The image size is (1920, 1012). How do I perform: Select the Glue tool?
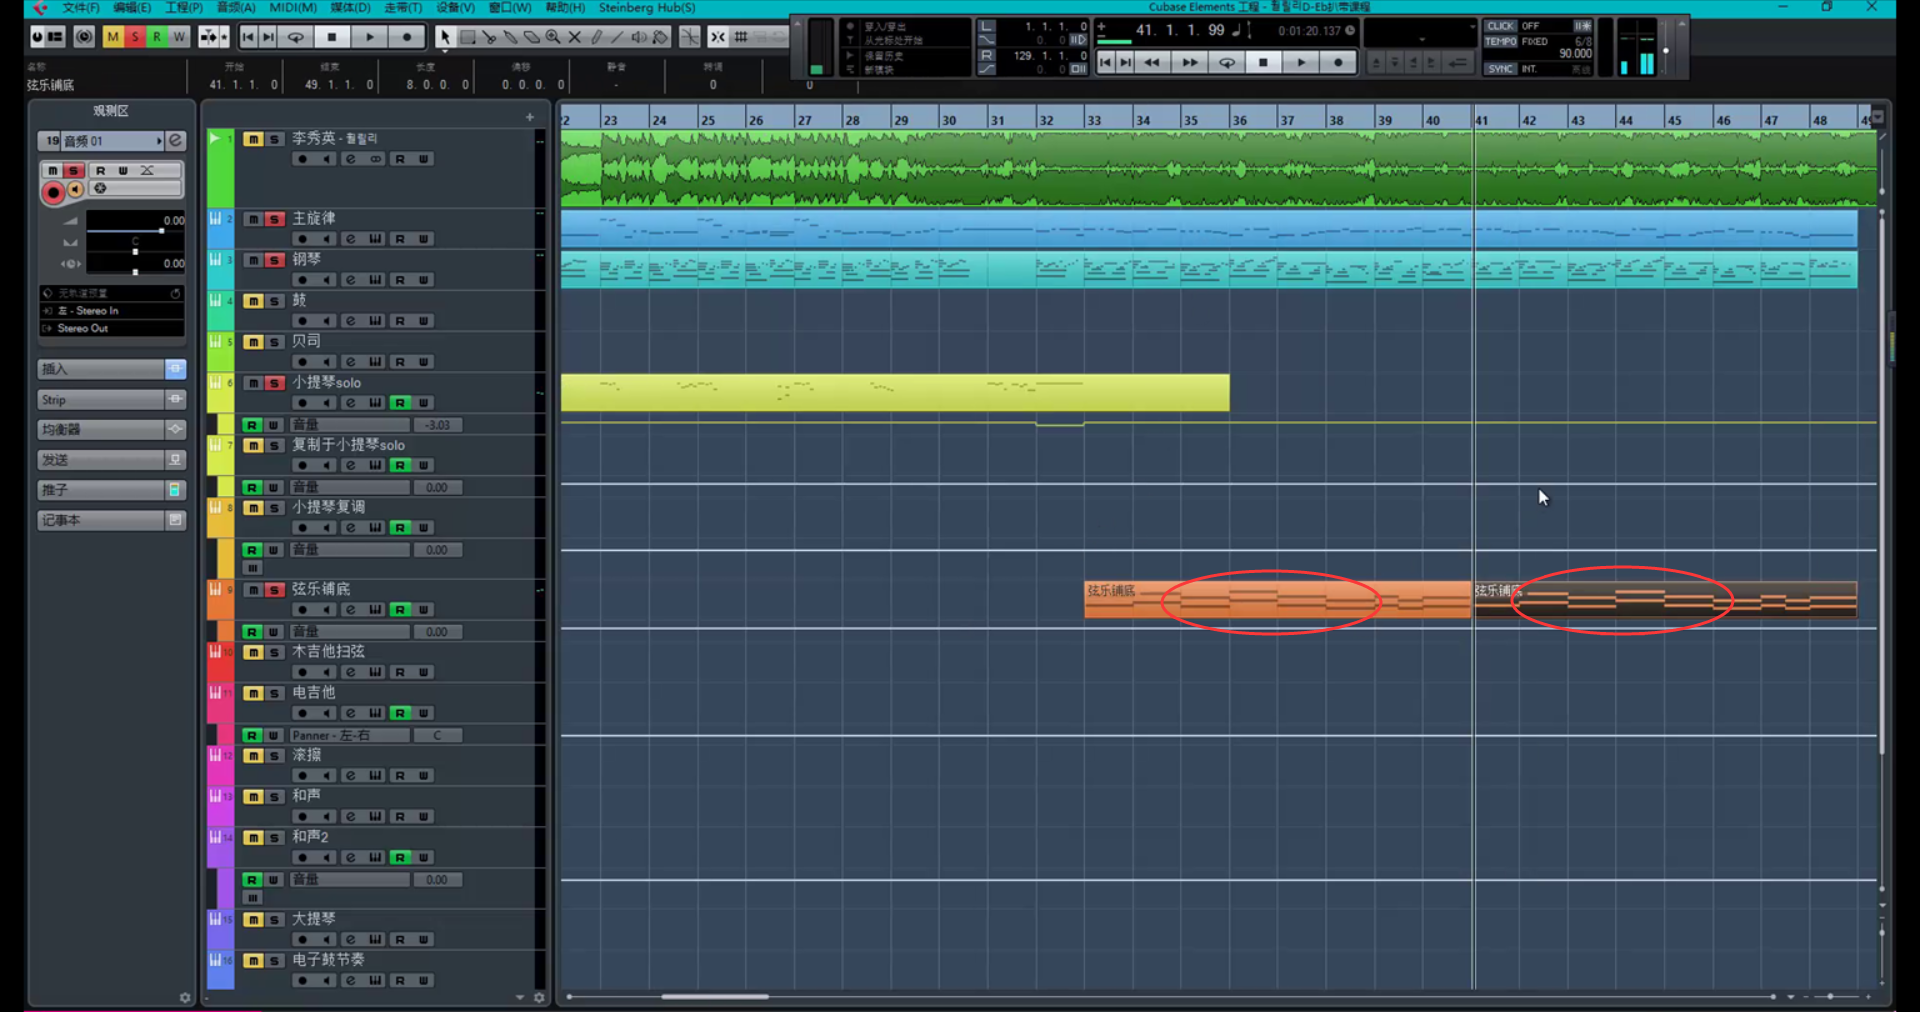[x=510, y=37]
